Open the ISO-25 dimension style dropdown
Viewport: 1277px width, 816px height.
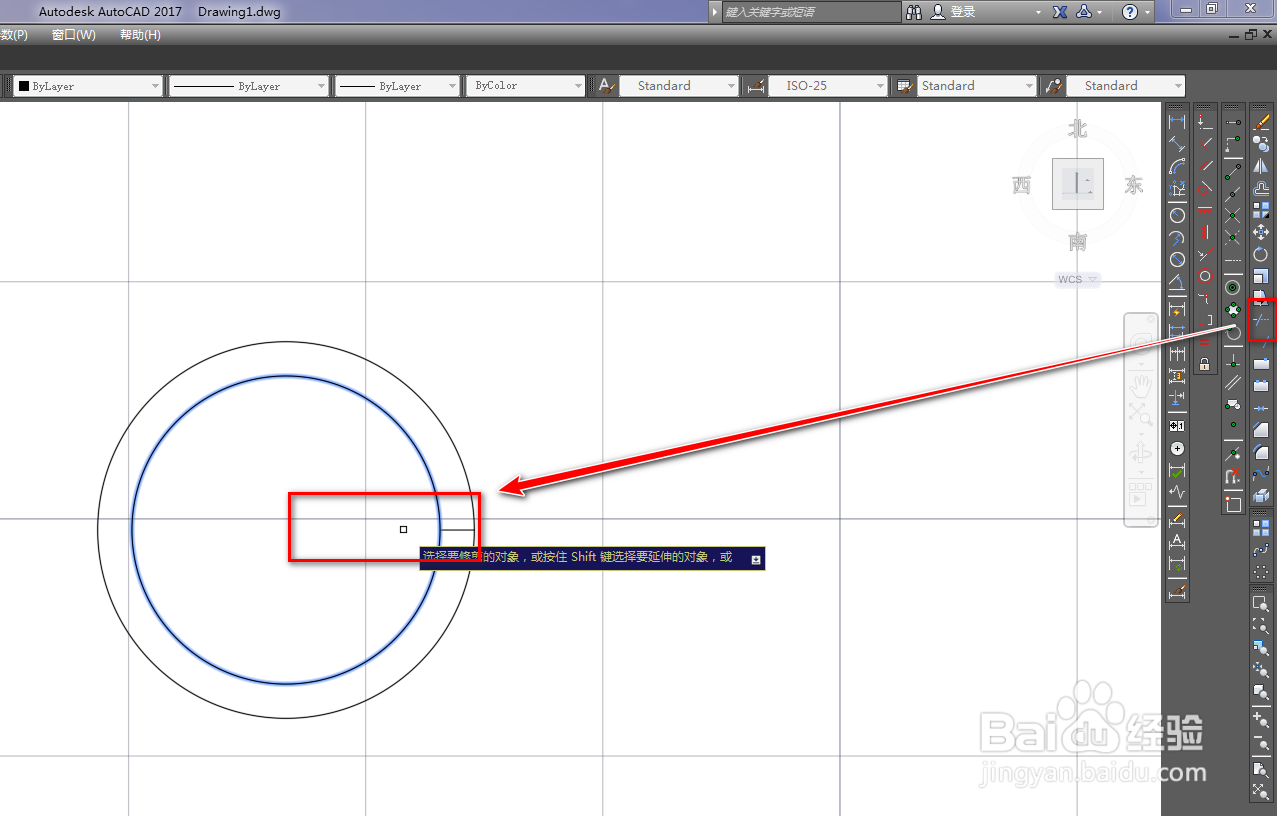pyautogui.click(x=828, y=86)
